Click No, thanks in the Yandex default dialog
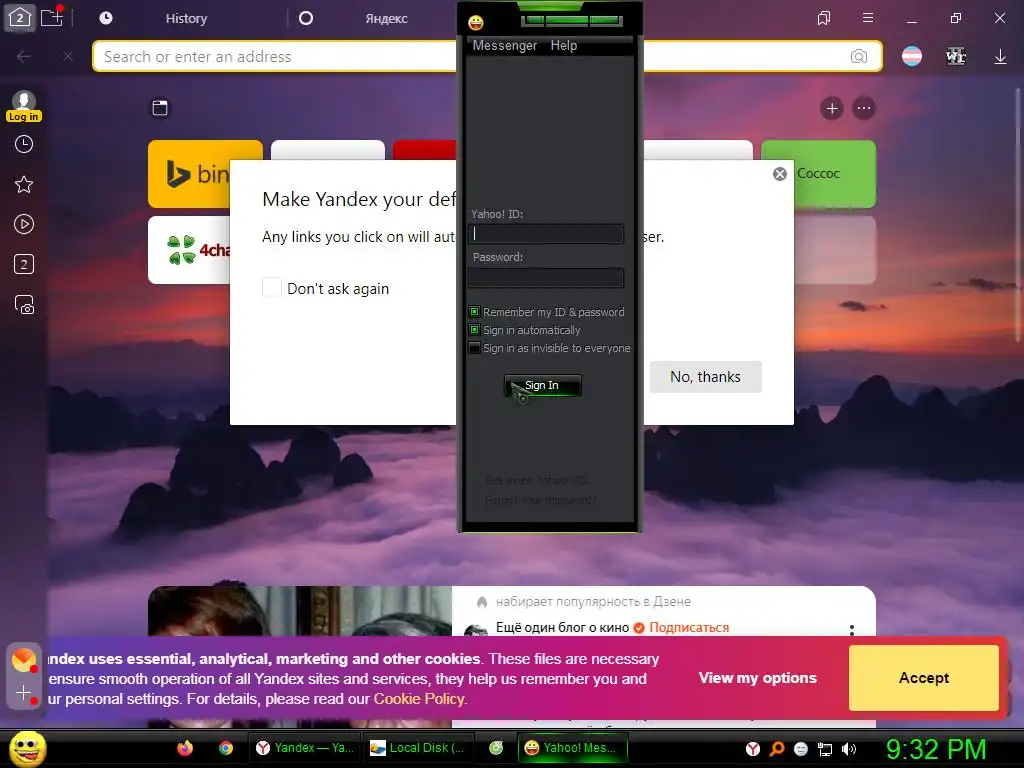This screenshot has height=768, width=1024. [705, 377]
